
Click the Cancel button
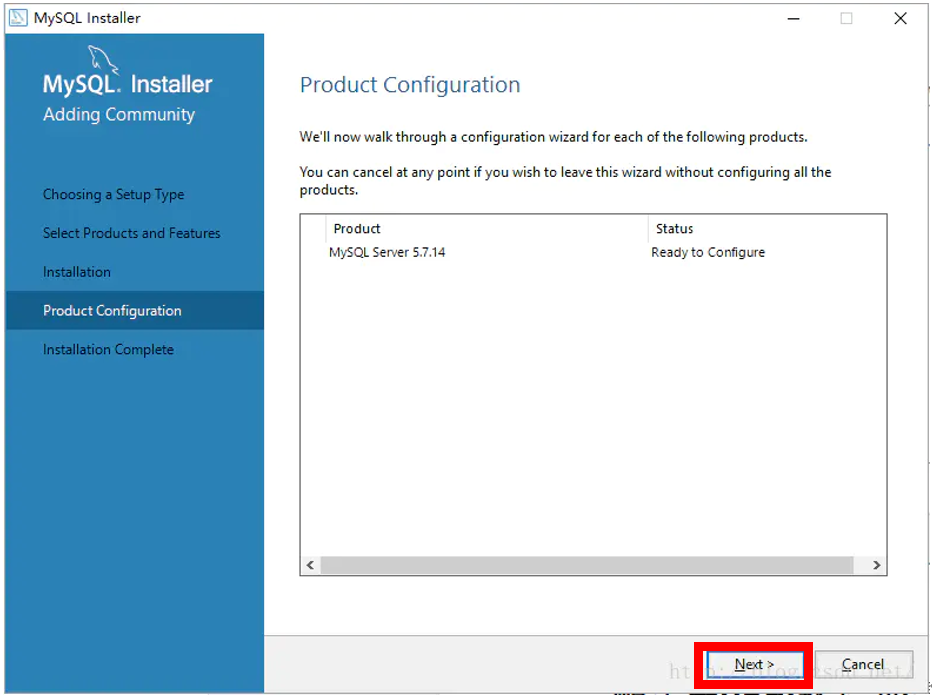[863, 664]
